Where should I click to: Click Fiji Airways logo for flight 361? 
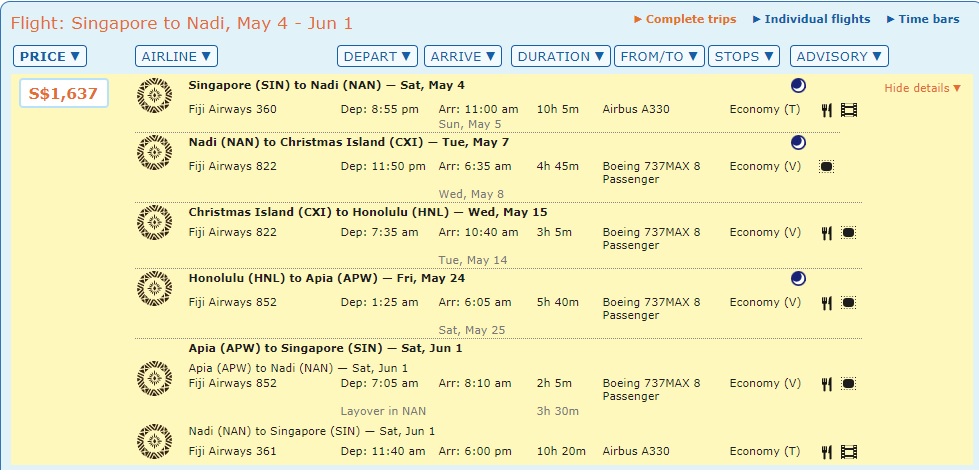154,442
